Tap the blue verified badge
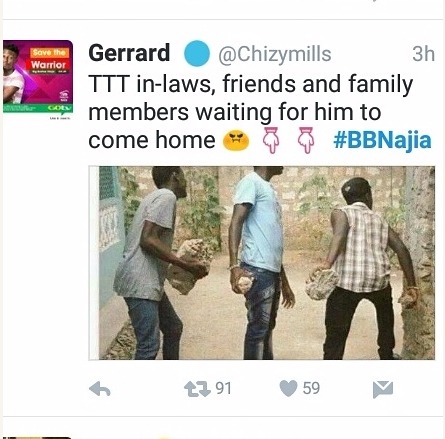The height and width of the screenshot is (439, 445). 197,53
